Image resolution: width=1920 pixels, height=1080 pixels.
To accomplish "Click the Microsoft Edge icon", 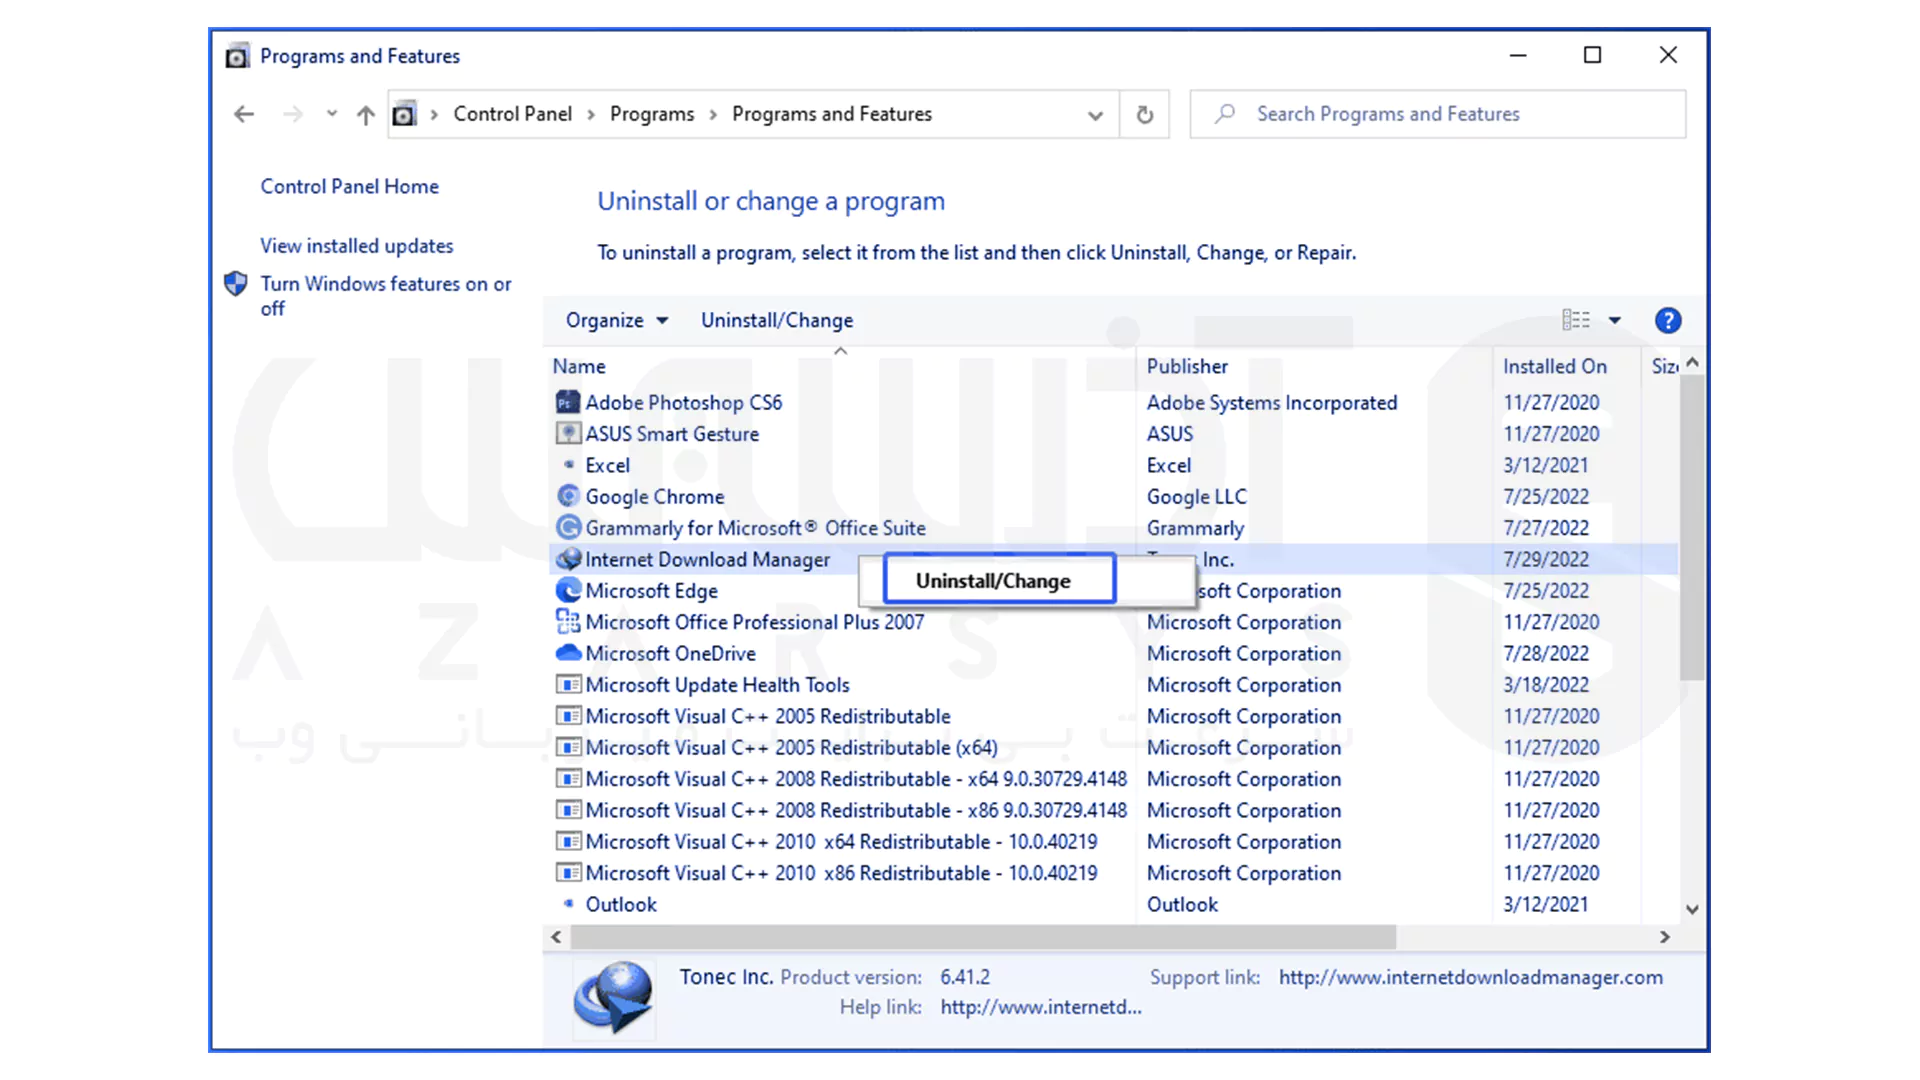I will tap(568, 590).
